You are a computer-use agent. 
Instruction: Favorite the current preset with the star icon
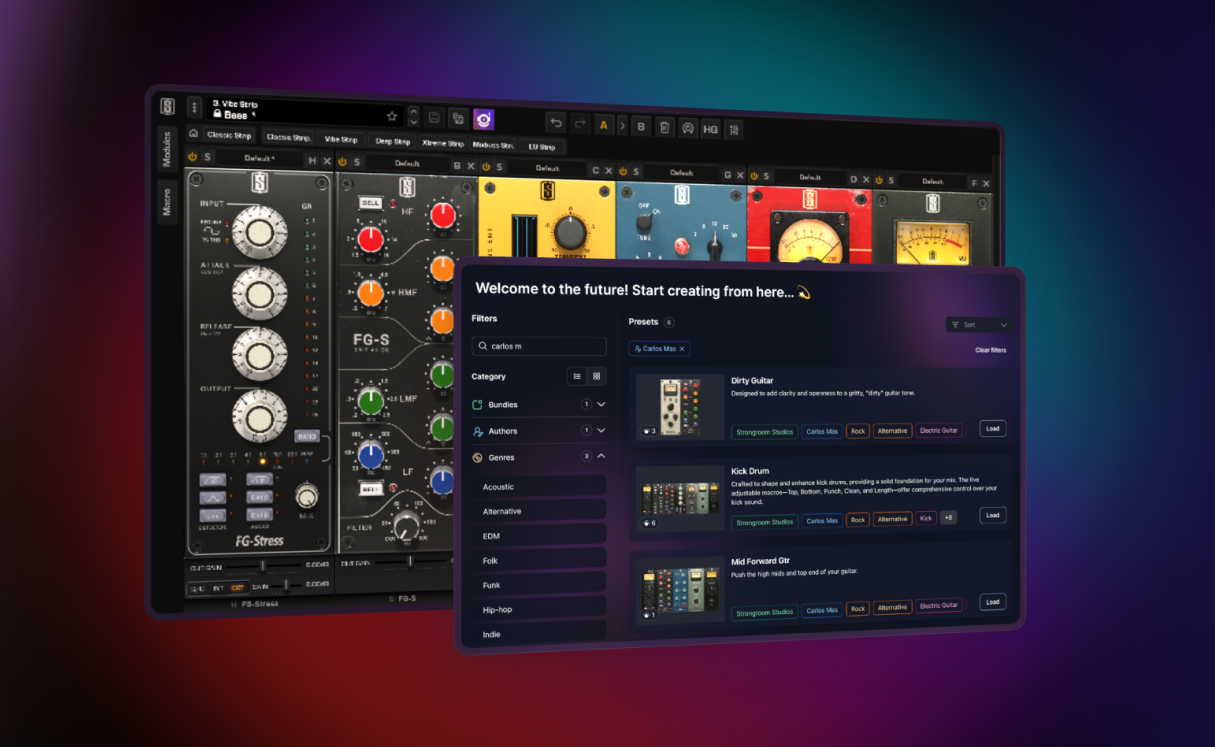(x=391, y=116)
